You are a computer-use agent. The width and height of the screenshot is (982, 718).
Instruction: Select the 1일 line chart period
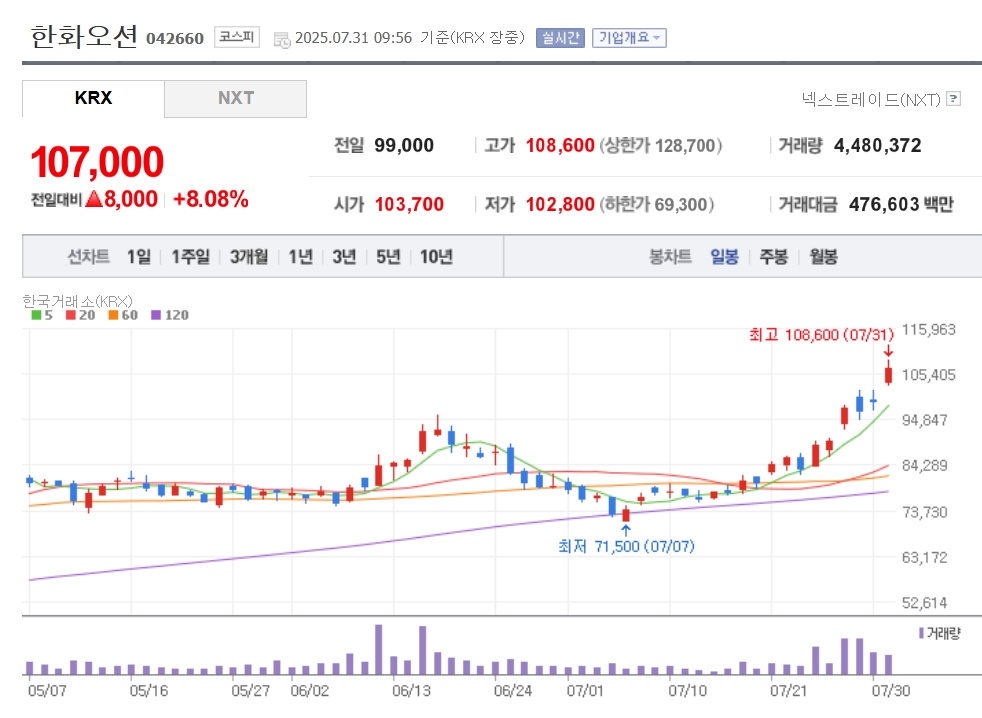[138, 256]
